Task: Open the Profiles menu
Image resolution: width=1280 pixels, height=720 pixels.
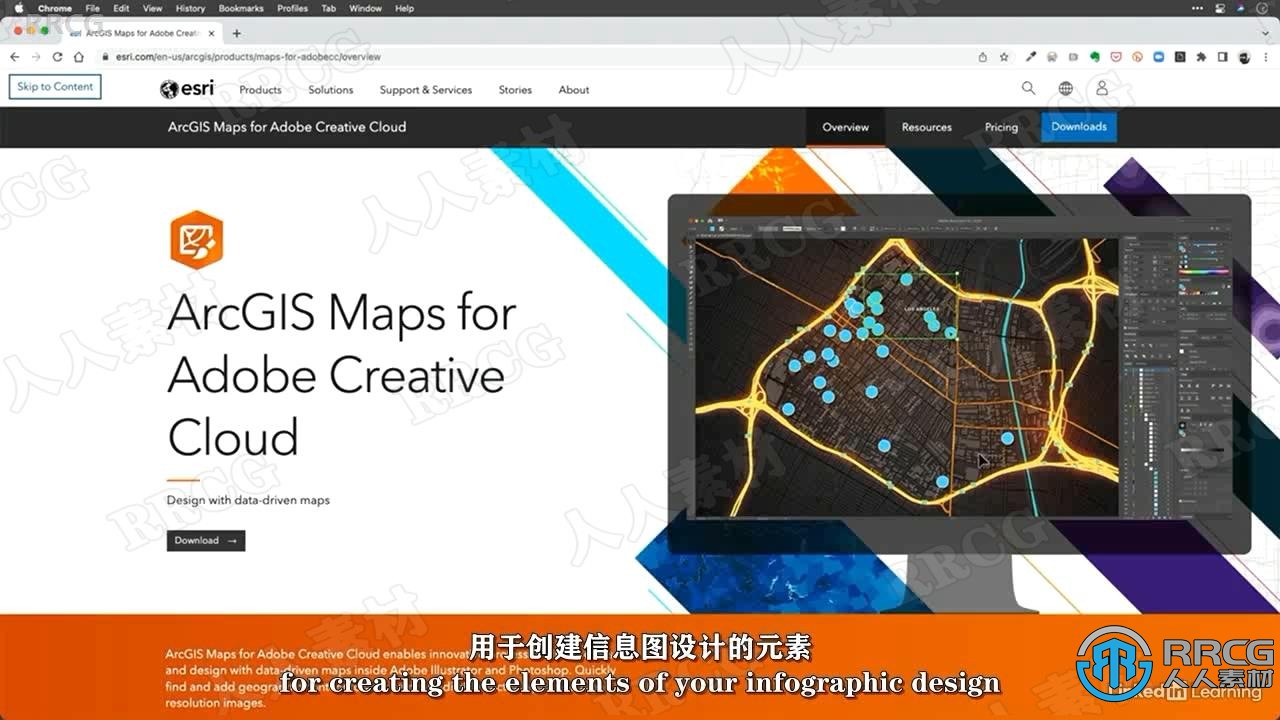Action: [292, 8]
